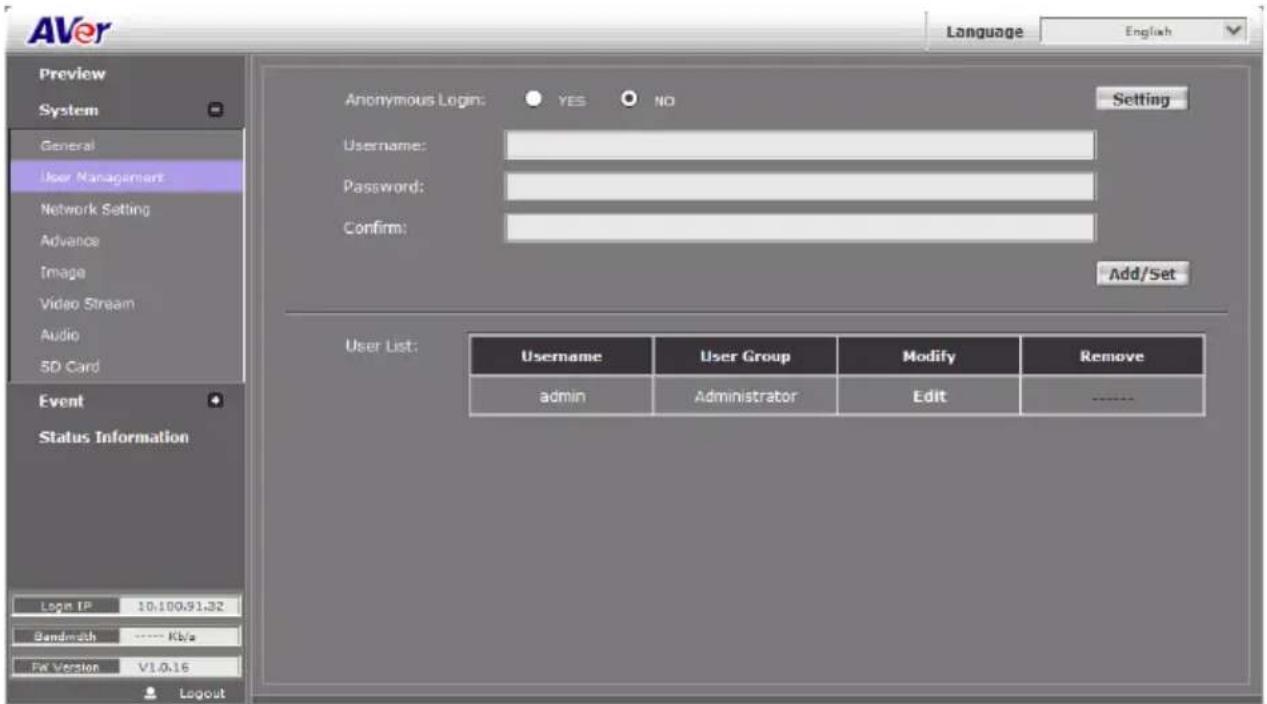Open Status Information page

tap(114, 438)
